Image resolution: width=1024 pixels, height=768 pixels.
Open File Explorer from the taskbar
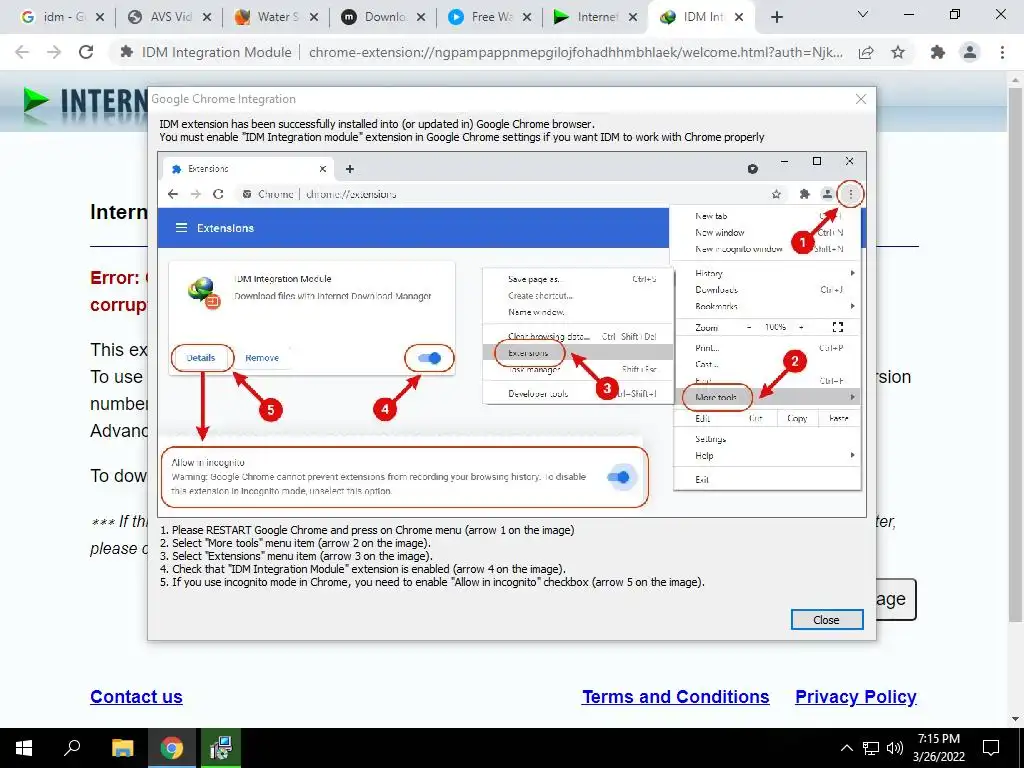(x=122, y=748)
